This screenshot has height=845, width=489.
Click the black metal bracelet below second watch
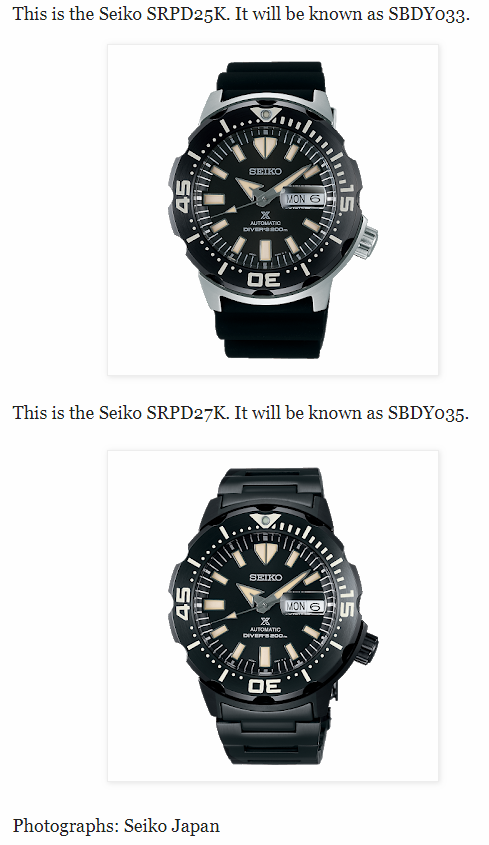[x=272, y=736]
